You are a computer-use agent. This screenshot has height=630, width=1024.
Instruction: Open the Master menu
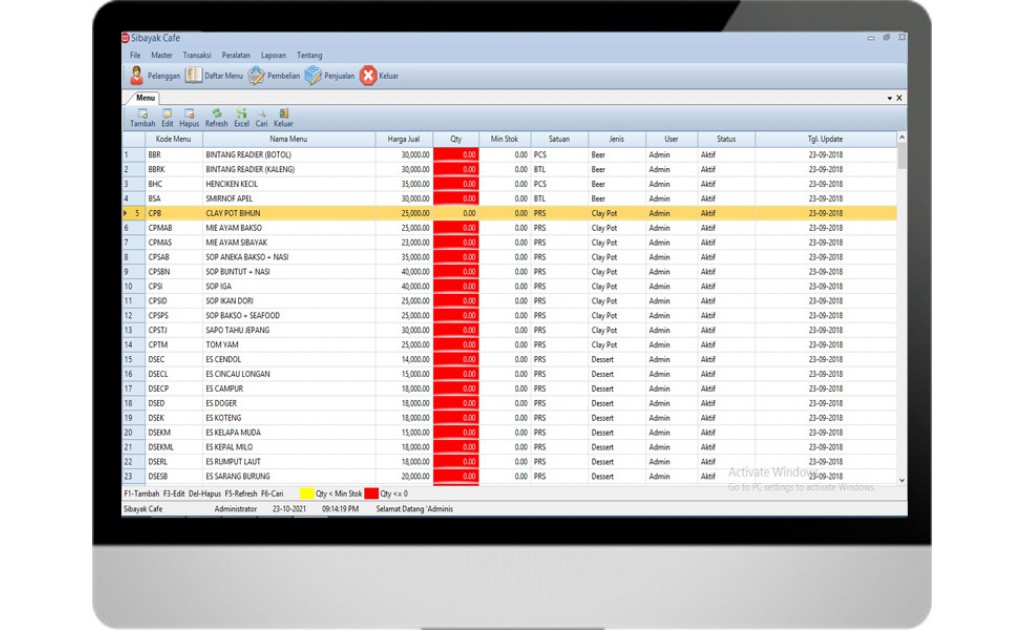click(x=161, y=55)
